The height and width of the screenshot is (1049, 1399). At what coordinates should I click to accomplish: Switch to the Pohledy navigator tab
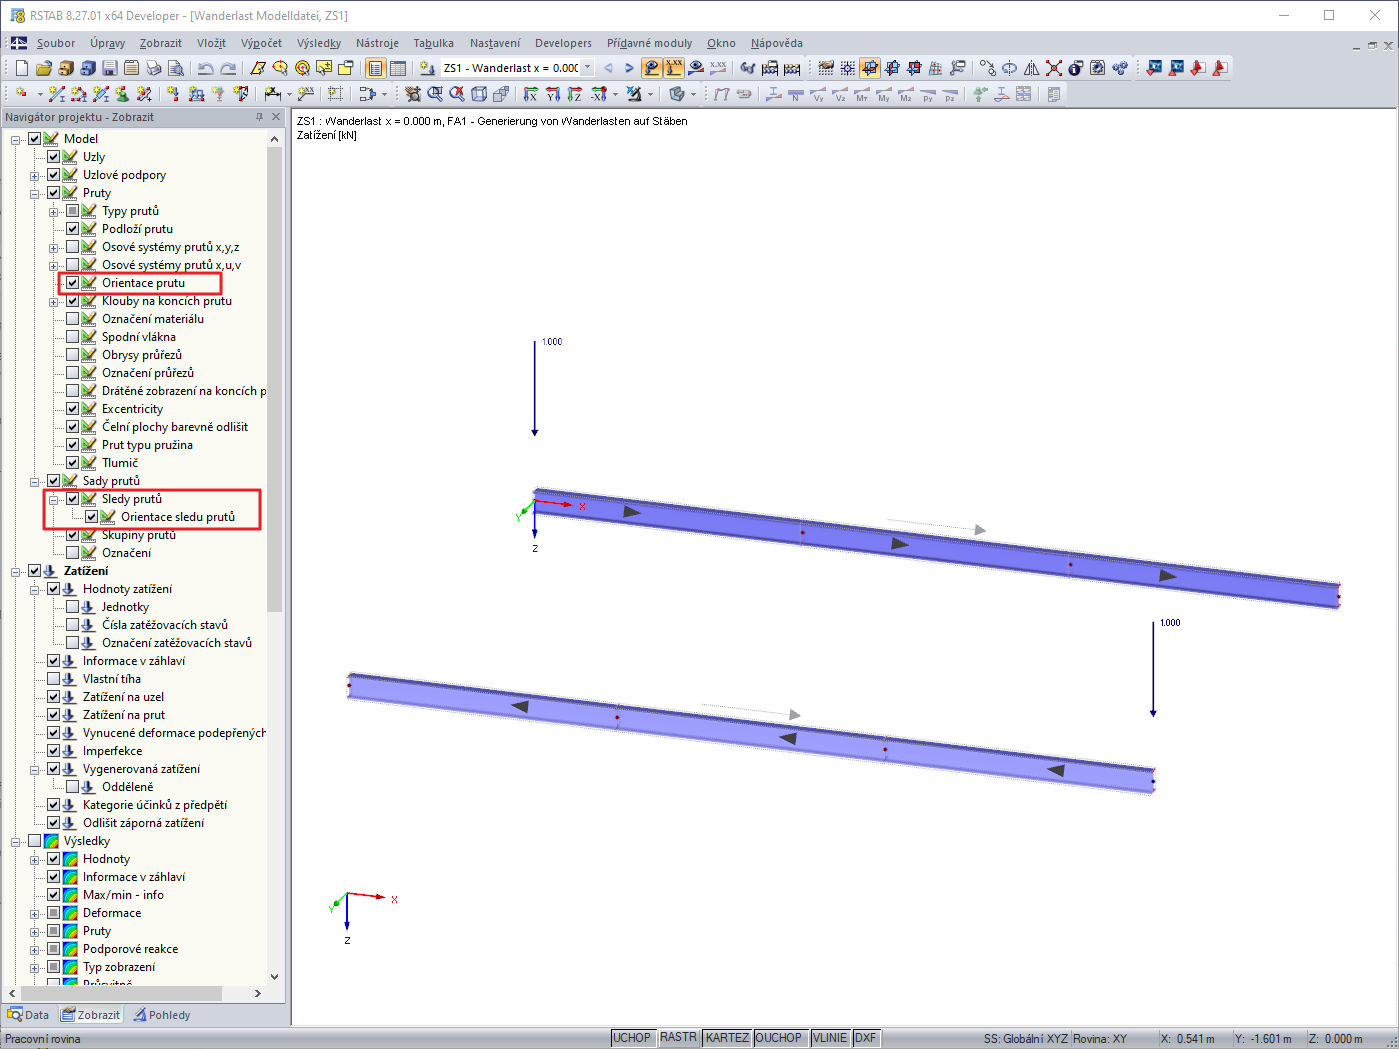coord(162,1015)
